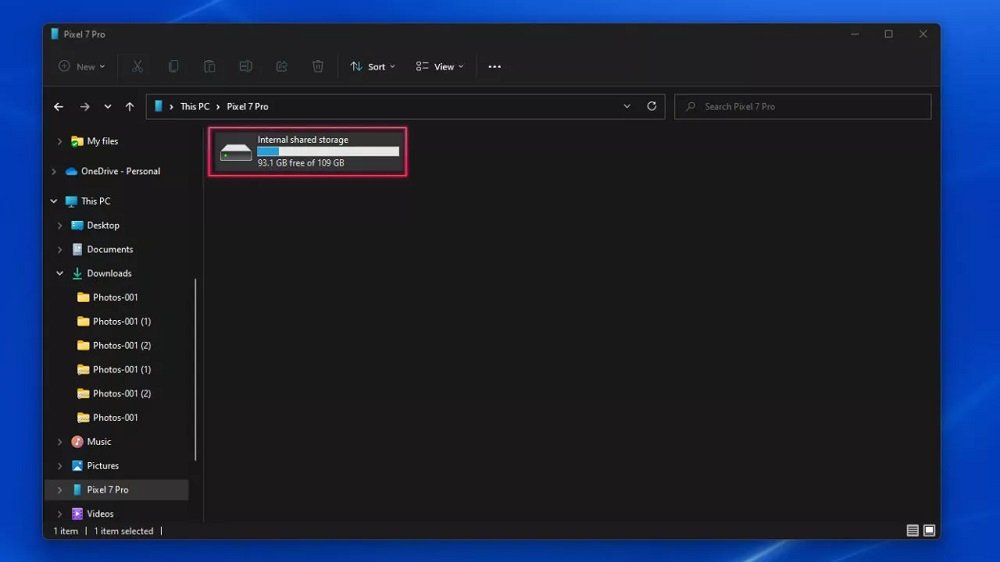Go up one folder level
1000x562 pixels.
tap(130, 107)
